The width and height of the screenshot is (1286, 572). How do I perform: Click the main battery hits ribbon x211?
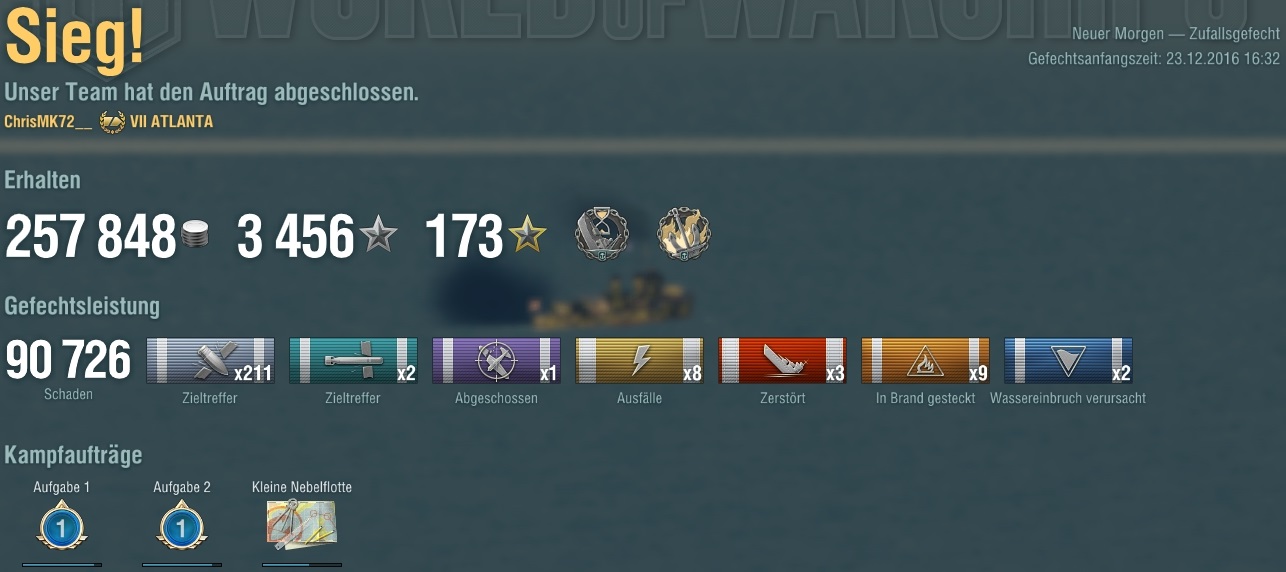coord(211,360)
